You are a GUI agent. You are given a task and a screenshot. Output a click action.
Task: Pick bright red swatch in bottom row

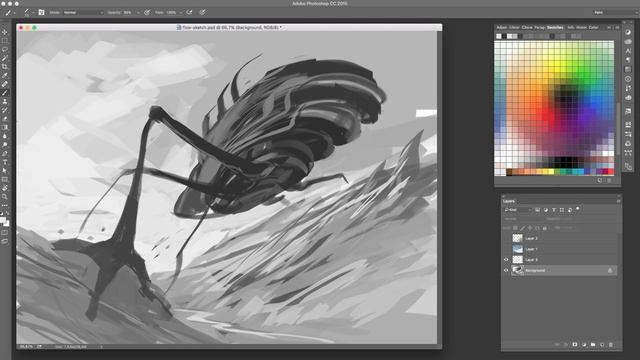(611, 172)
